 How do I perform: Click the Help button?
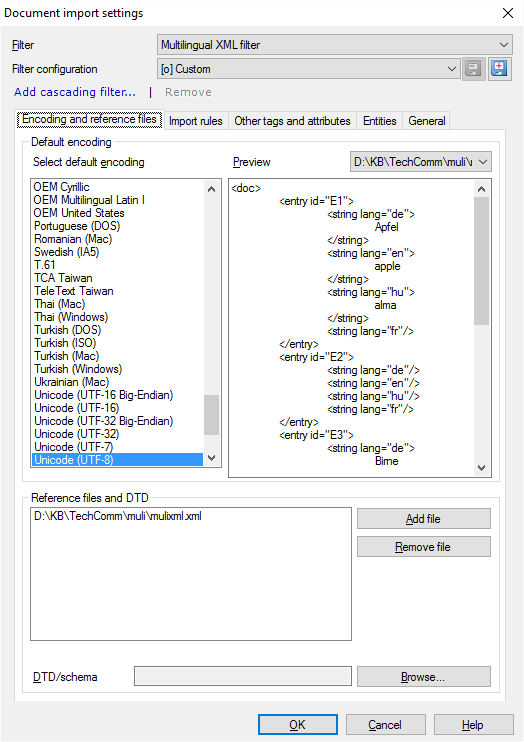473,725
